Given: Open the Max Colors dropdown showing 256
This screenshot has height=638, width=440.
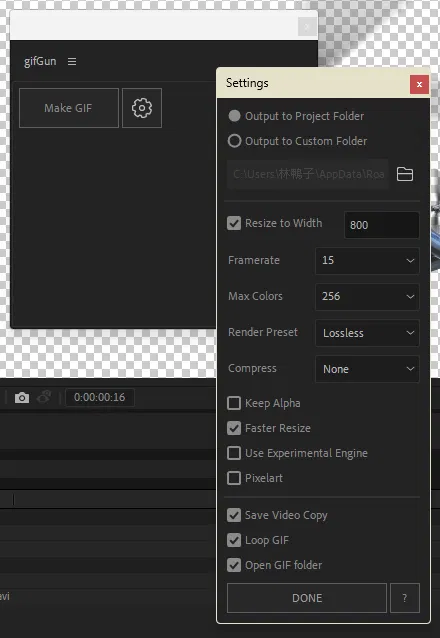Looking at the screenshot, I should [x=367, y=296].
